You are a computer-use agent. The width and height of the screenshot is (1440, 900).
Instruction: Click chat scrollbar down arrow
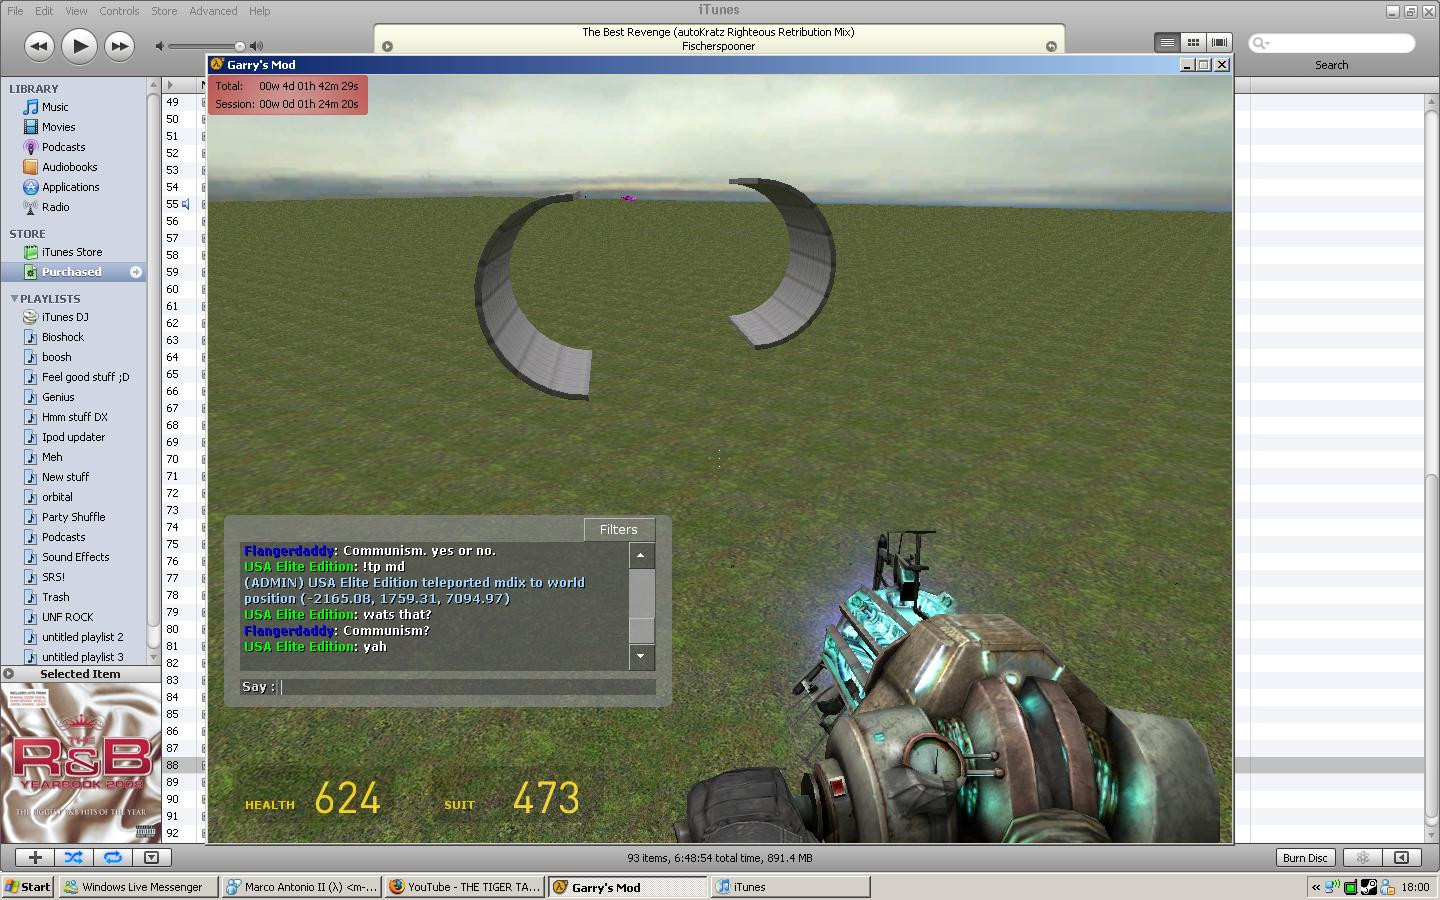click(x=641, y=656)
